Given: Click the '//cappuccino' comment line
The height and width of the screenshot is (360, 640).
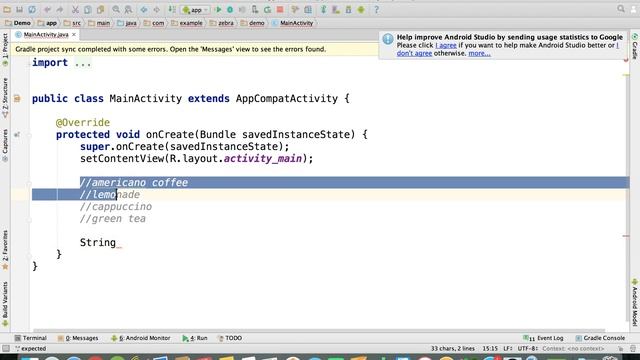Looking at the screenshot, I should click(x=116, y=207).
